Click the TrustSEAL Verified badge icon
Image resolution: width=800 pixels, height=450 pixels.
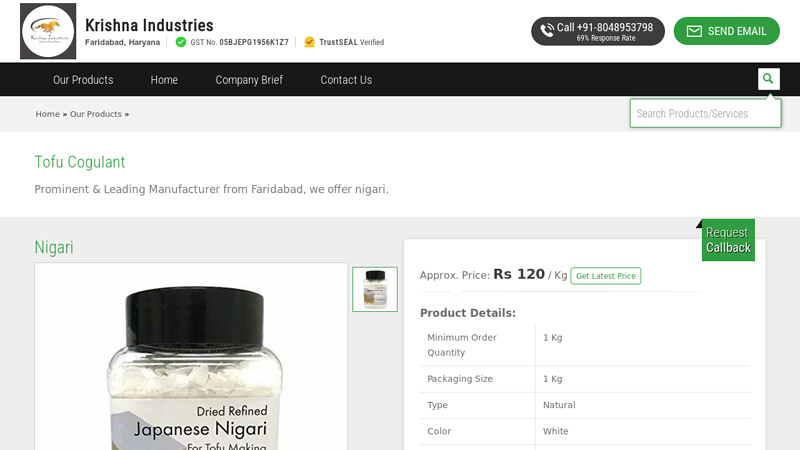point(310,42)
